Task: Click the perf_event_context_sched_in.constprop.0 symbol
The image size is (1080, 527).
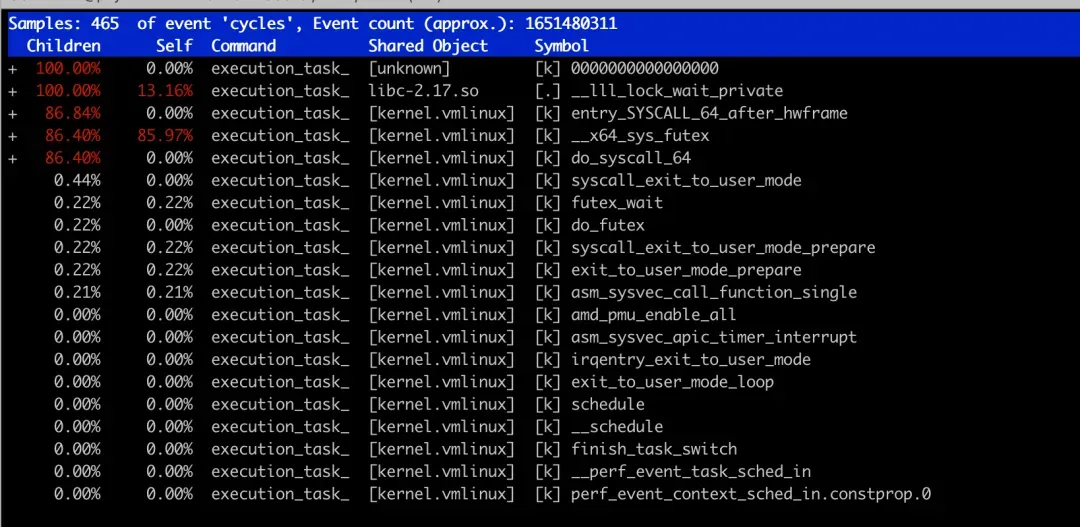Action: [x=750, y=494]
